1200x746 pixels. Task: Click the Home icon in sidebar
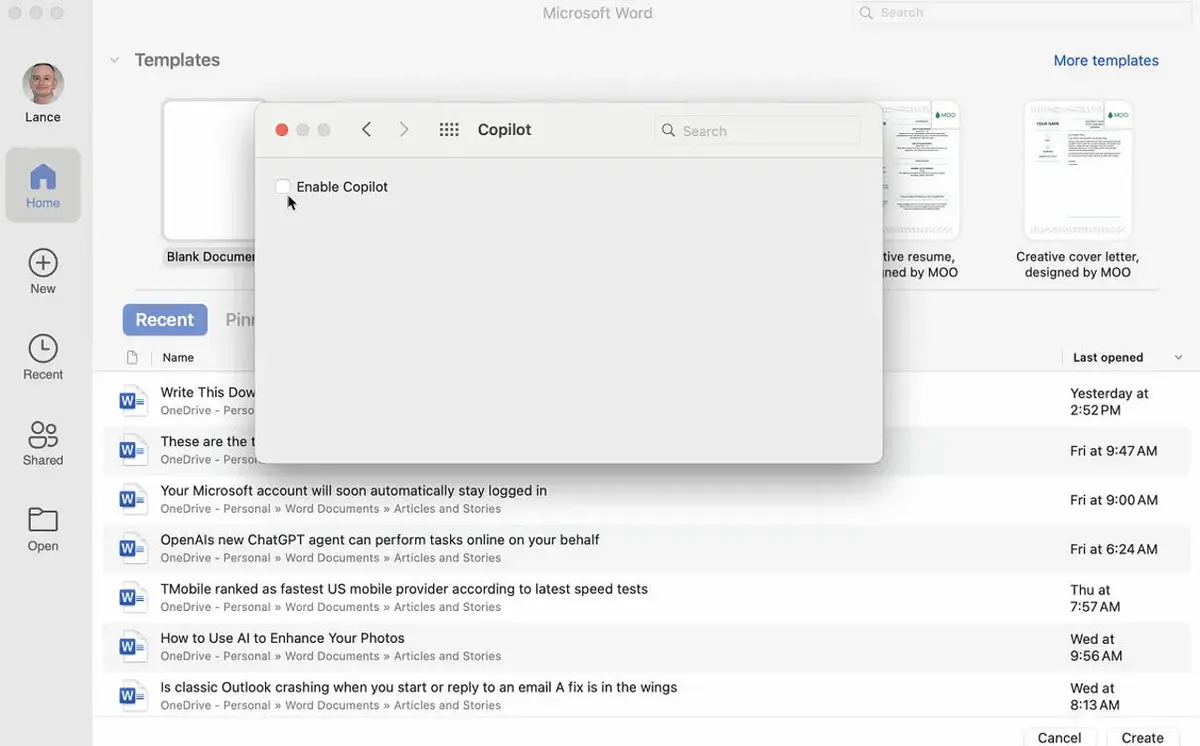pos(43,178)
